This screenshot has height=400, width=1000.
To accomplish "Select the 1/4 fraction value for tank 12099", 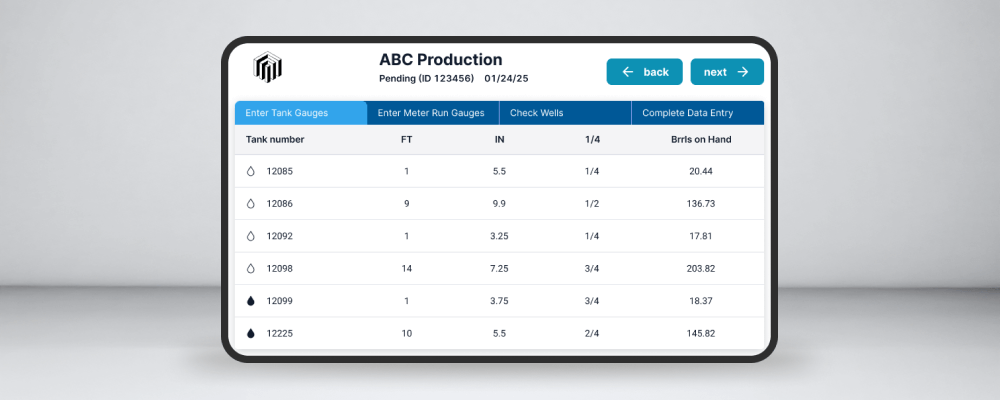I will [592, 301].
